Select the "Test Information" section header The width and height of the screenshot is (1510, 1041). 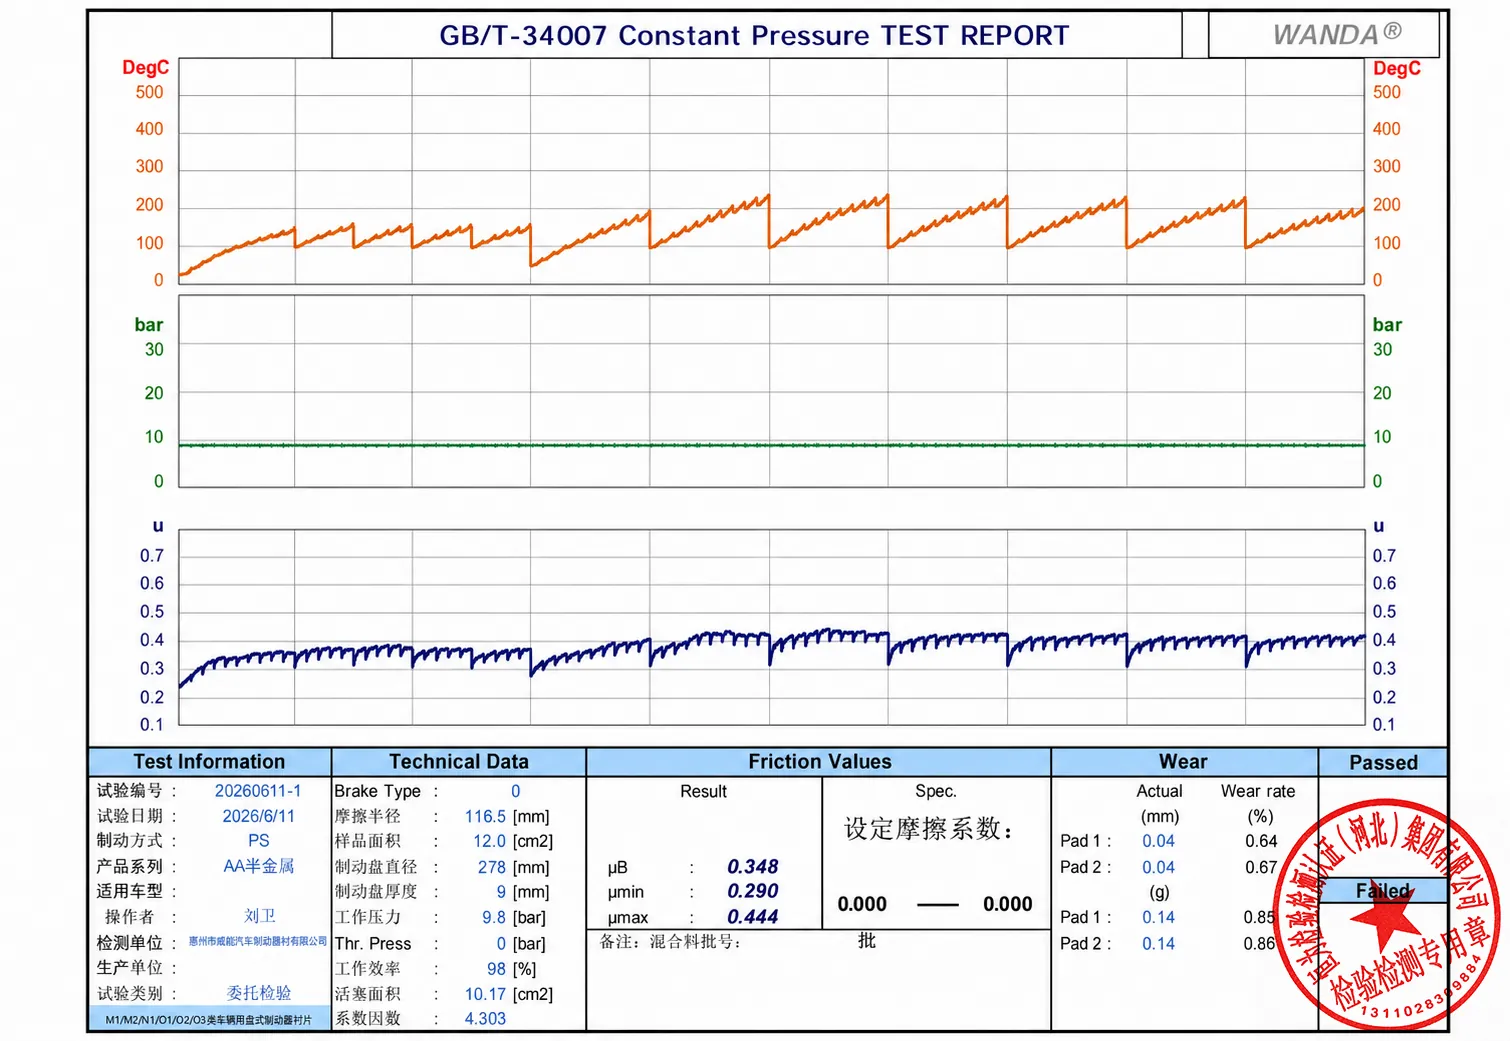click(209, 762)
